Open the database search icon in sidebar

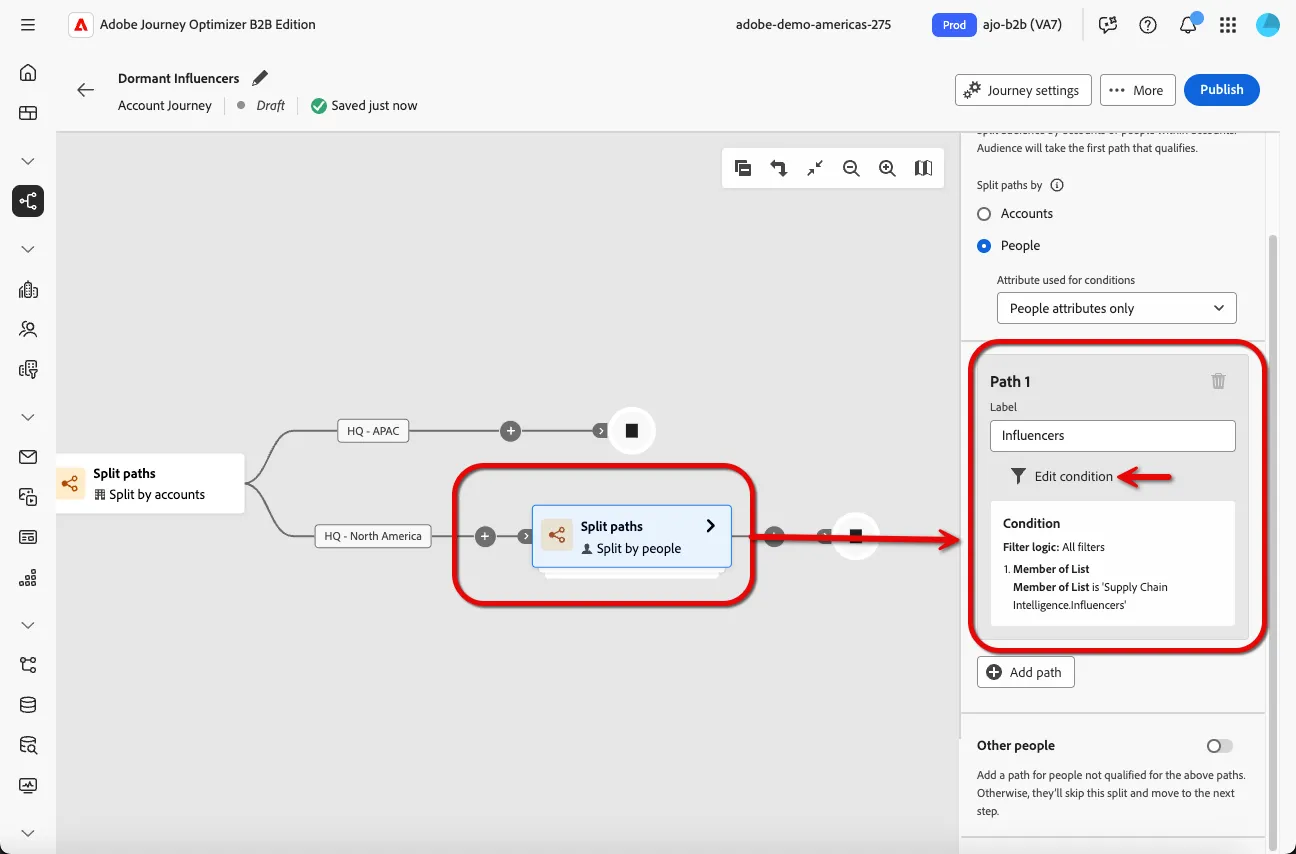(28, 745)
